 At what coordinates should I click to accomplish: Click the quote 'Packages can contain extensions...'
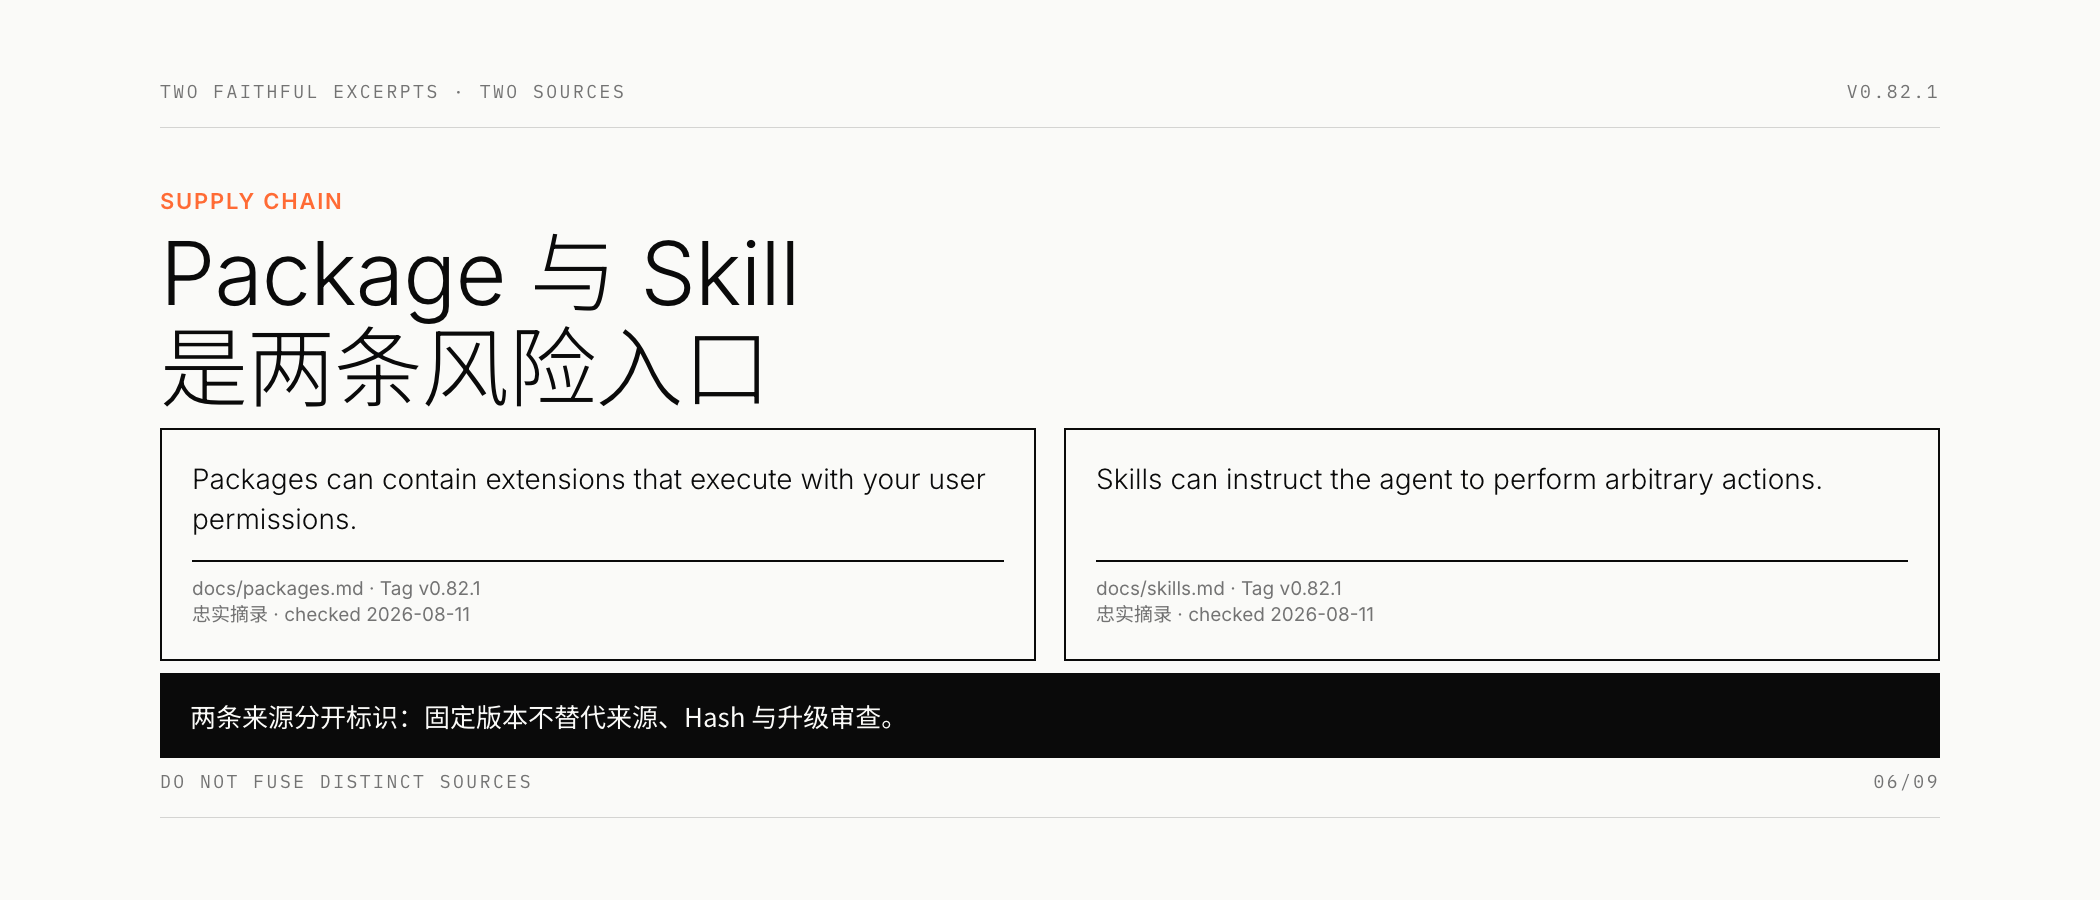click(x=589, y=499)
